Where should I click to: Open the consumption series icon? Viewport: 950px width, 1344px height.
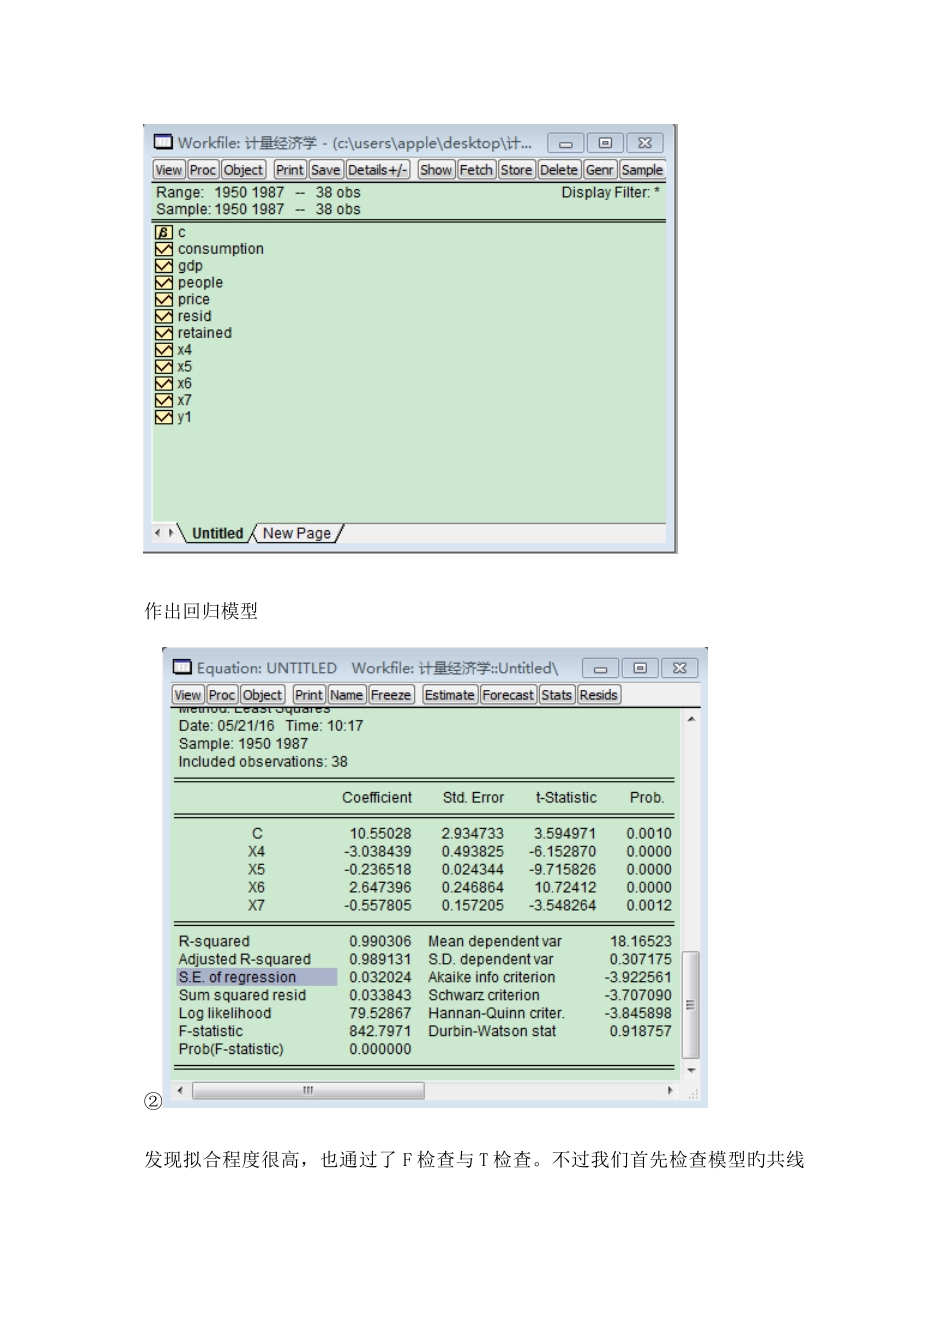pyautogui.click(x=164, y=249)
